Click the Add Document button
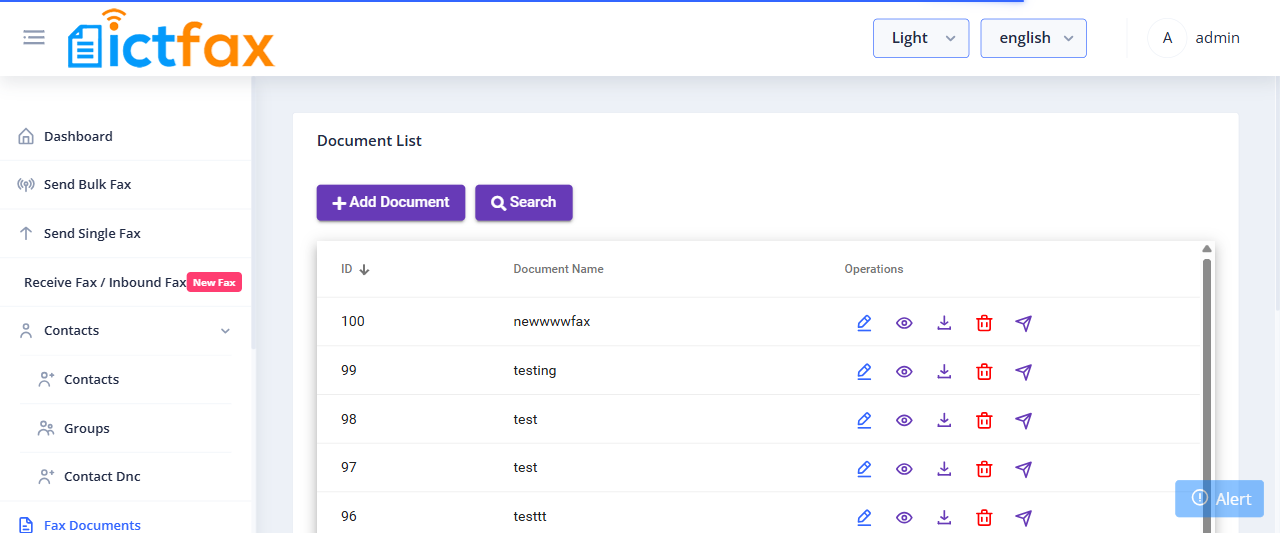The height and width of the screenshot is (533, 1280). click(x=391, y=202)
